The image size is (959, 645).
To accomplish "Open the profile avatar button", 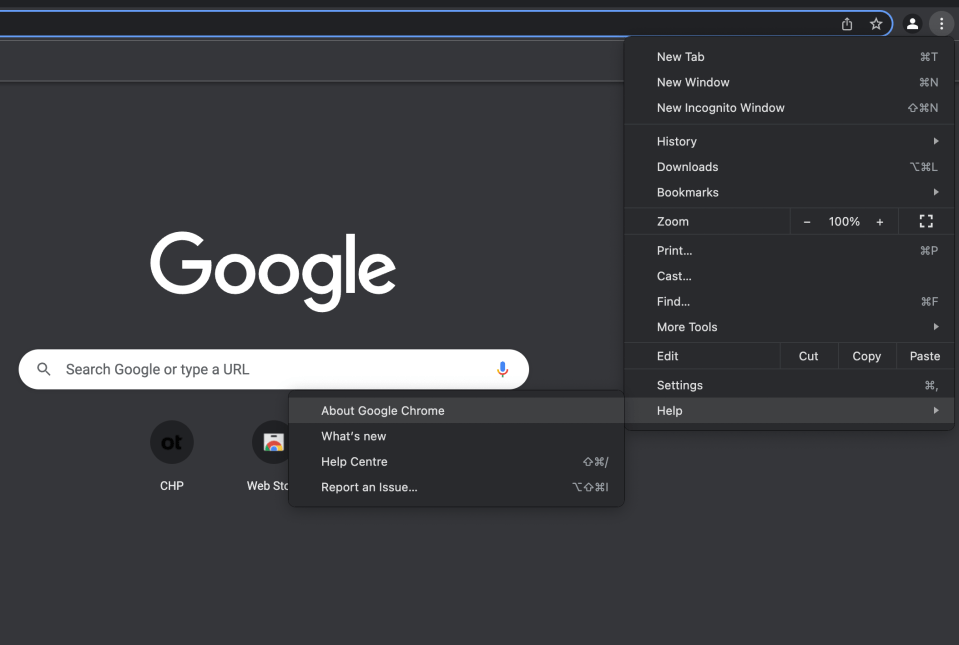I will [x=912, y=24].
